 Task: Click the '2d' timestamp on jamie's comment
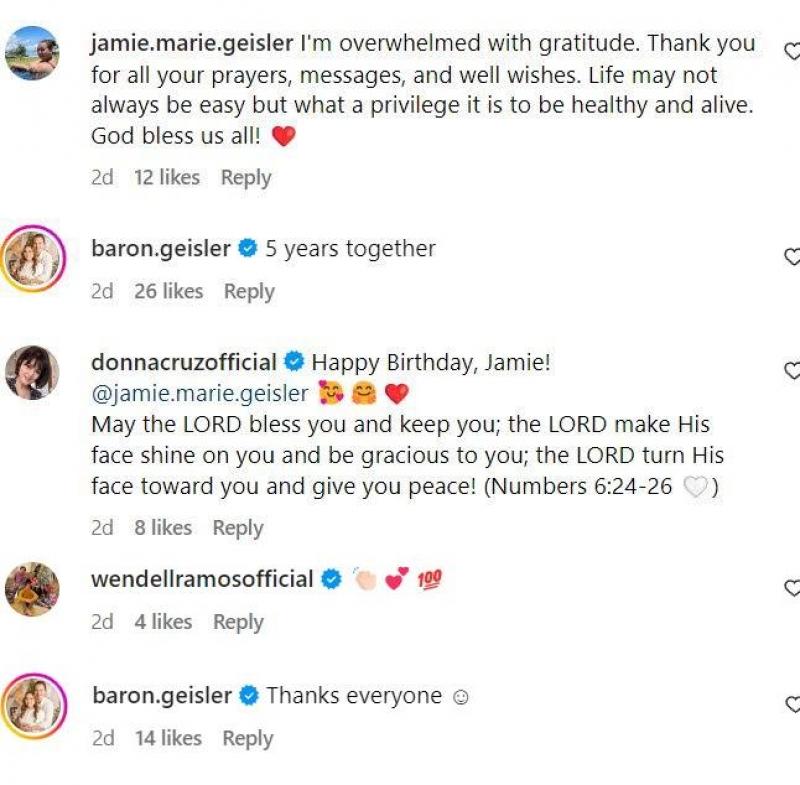click(x=100, y=177)
